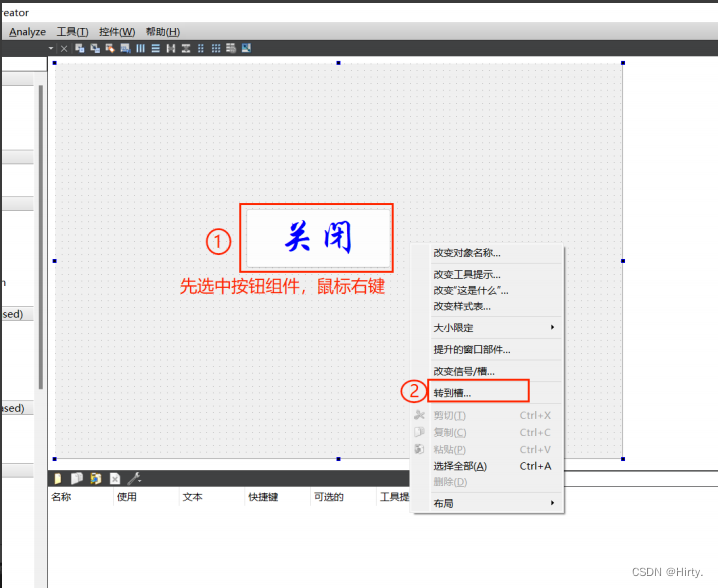
Task: Sort by 可选的 column header
Action: tap(344, 497)
